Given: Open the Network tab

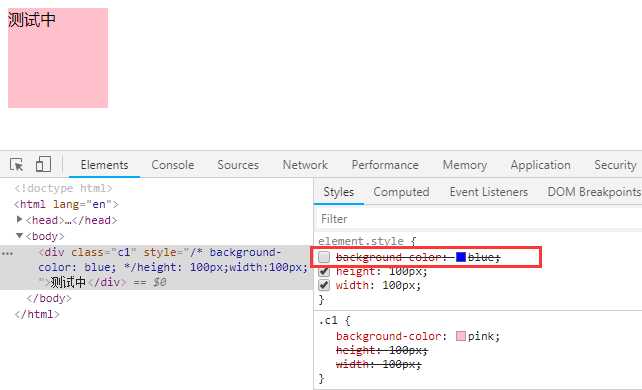Looking at the screenshot, I should pyautogui.click(x=305, y=165).
